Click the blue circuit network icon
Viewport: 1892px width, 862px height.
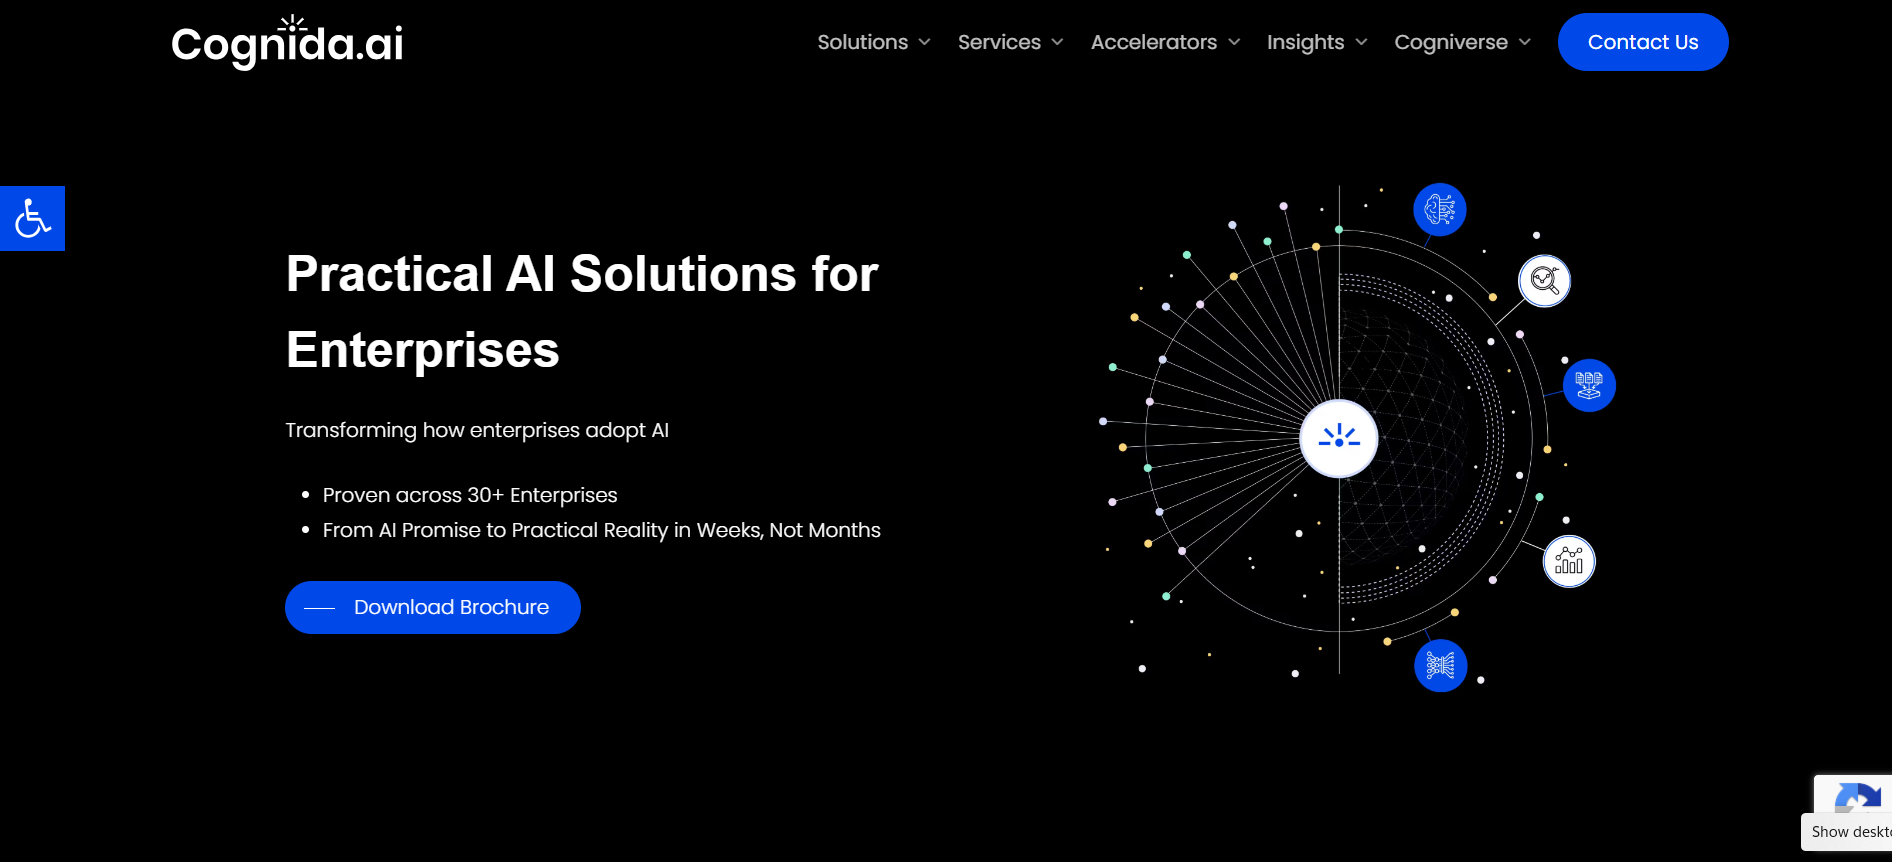[1440, 665]
